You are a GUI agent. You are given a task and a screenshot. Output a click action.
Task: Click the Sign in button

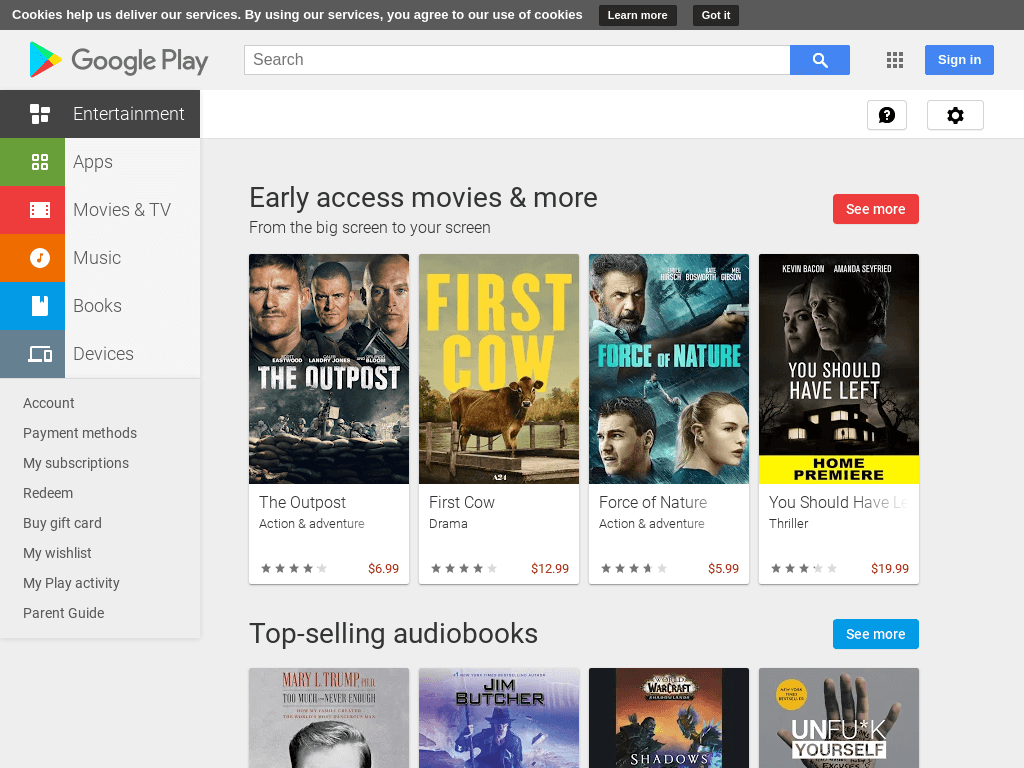959,60
